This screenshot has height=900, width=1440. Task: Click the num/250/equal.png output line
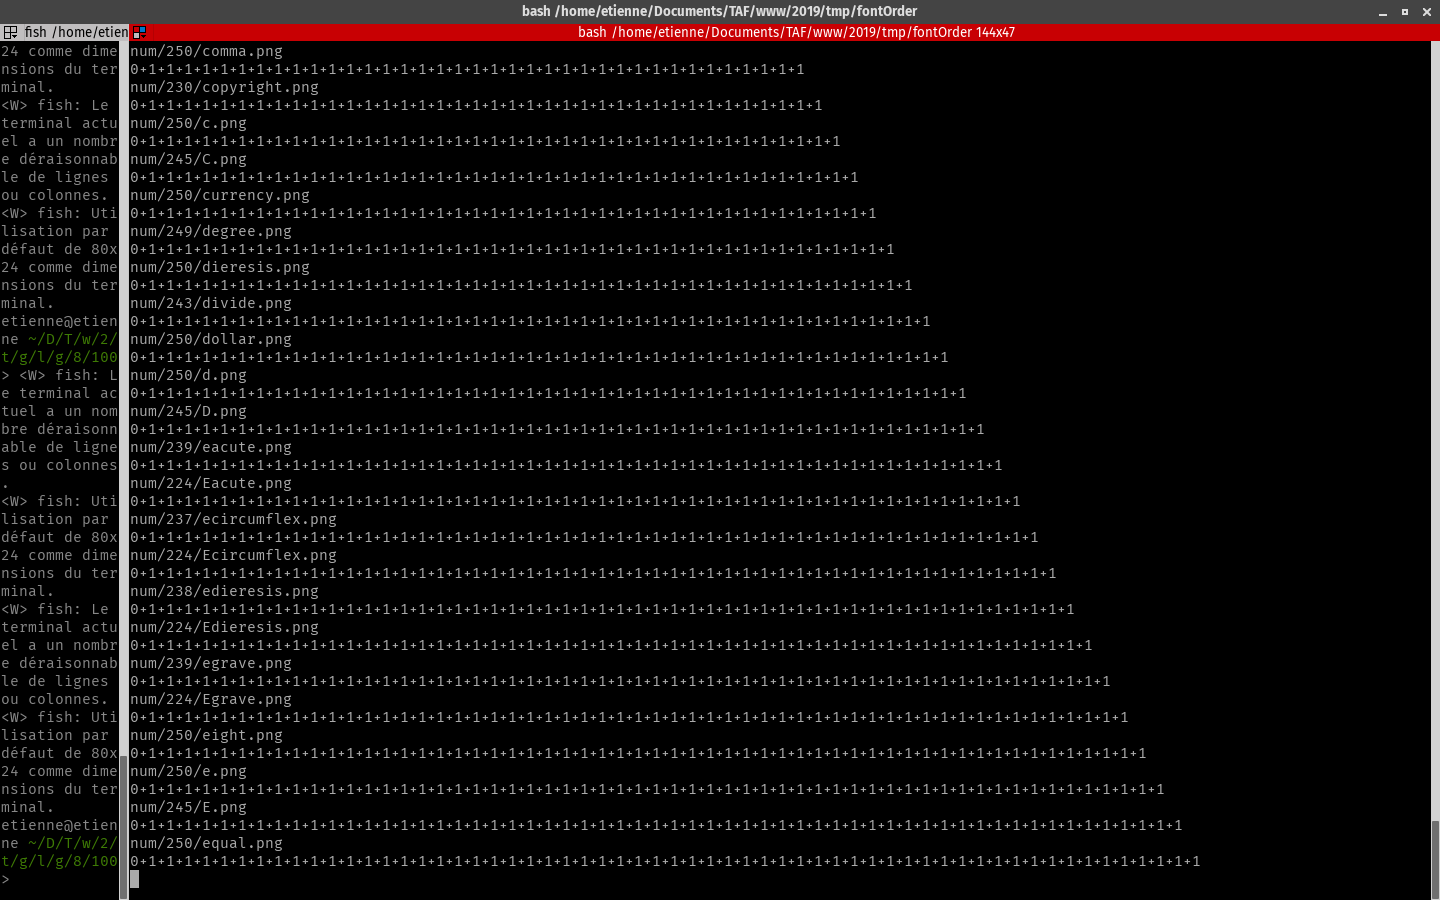click(x=206, y=843)
